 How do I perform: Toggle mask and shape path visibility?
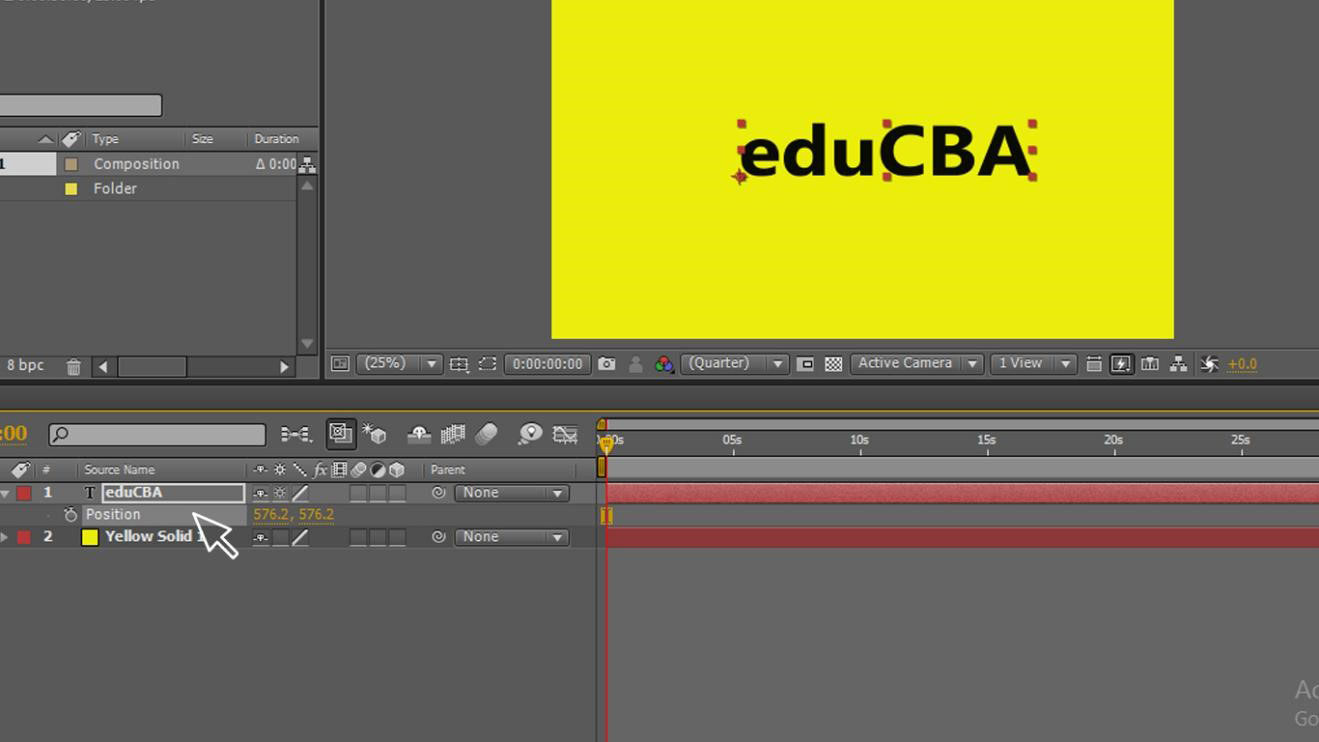[x=487, y=364]
